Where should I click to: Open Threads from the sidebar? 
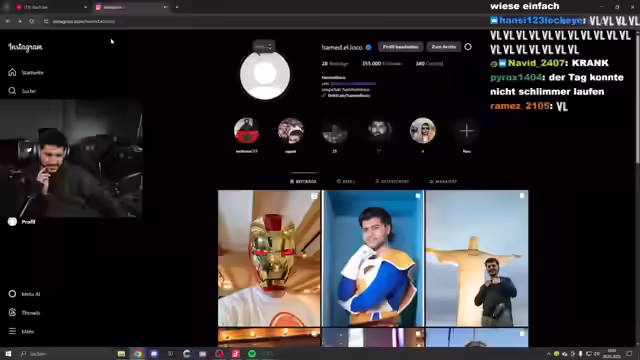click(24, 313)
